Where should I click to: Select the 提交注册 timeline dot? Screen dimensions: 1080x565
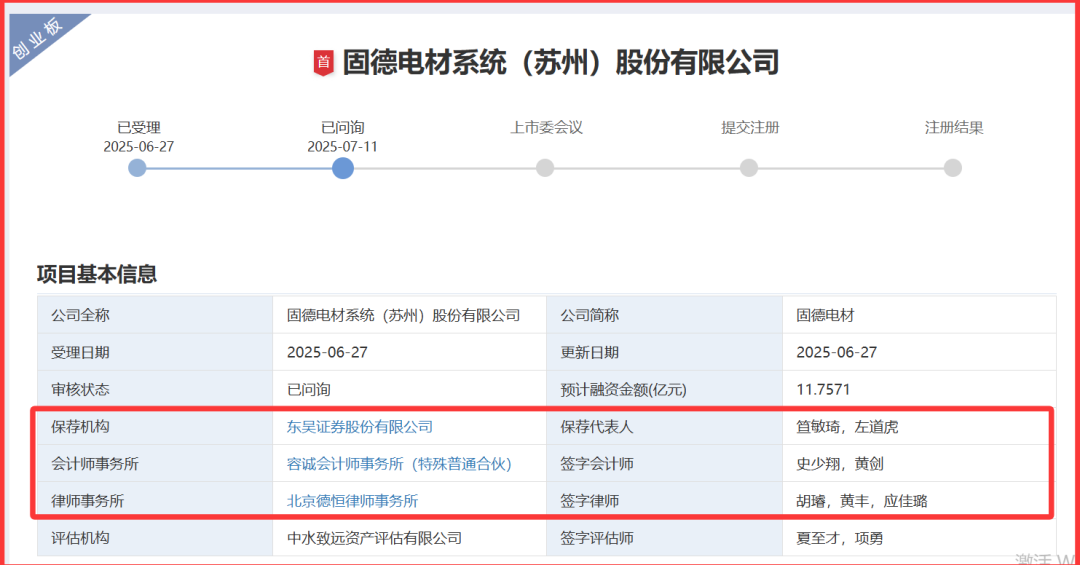coord(749,168)
